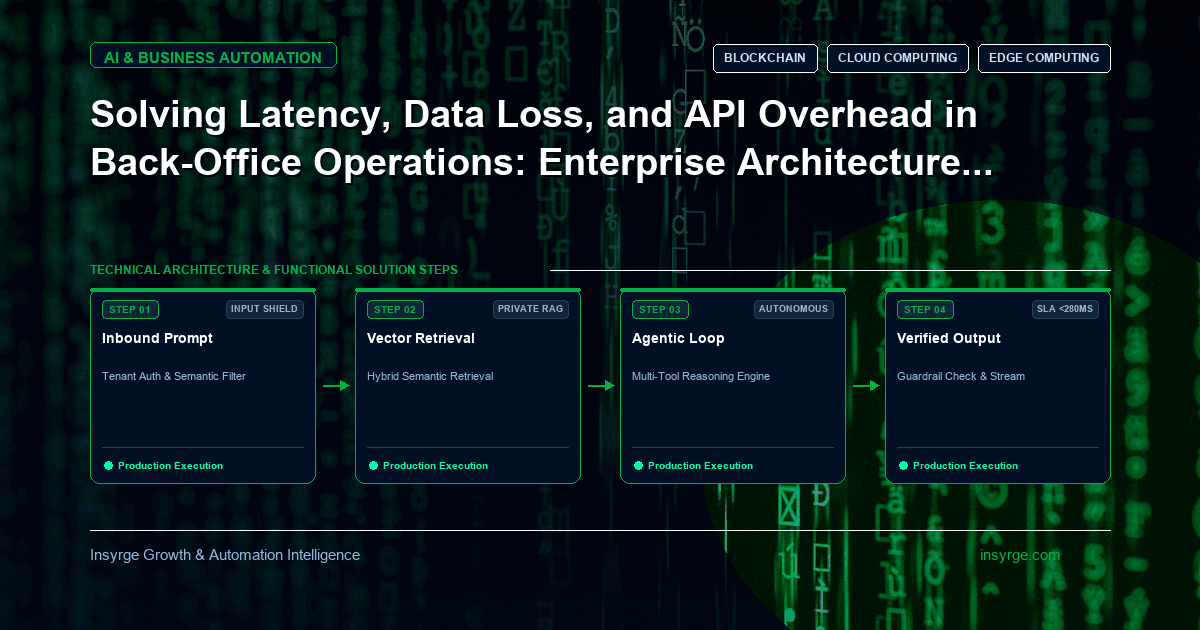Image resolution: width=1200 pixels, height=630 pixels.
Task: Click the STEP 02 badge
Action: pos(395,310)
